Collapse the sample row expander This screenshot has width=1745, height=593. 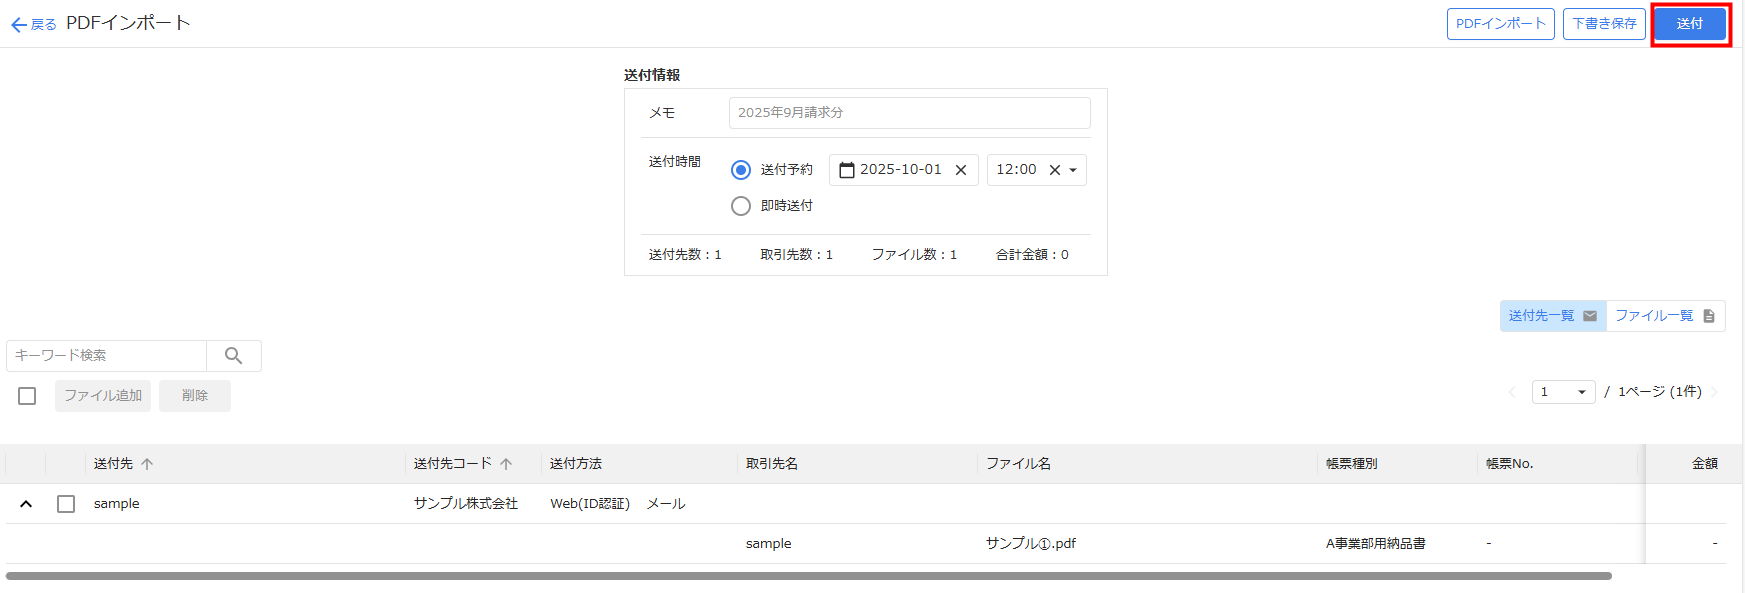click(26, 504)
